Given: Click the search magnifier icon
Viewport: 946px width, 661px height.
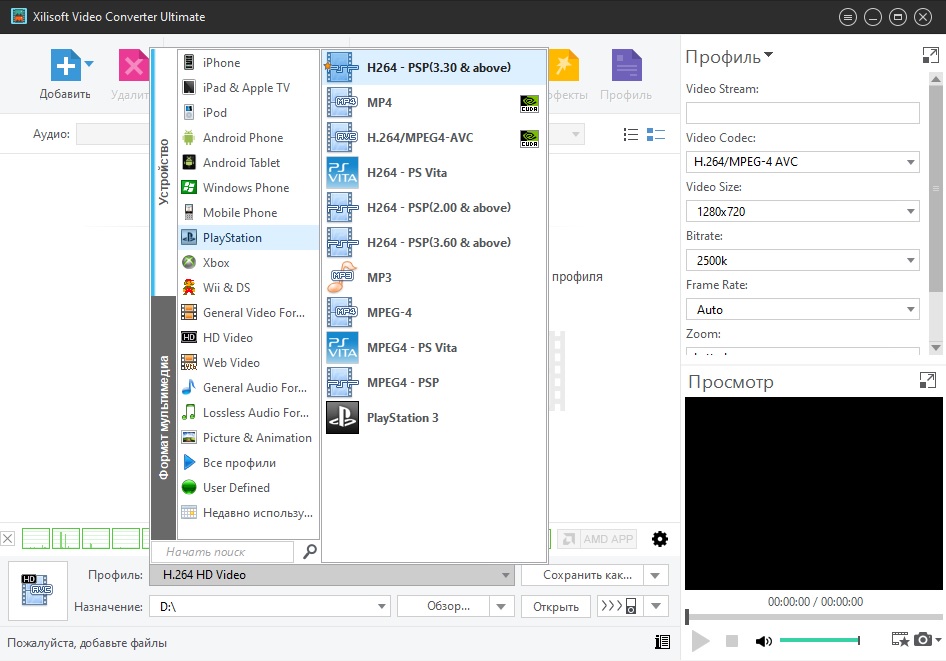Looking at the screenshot, I should pyautogui.click(x=309, y=551).
